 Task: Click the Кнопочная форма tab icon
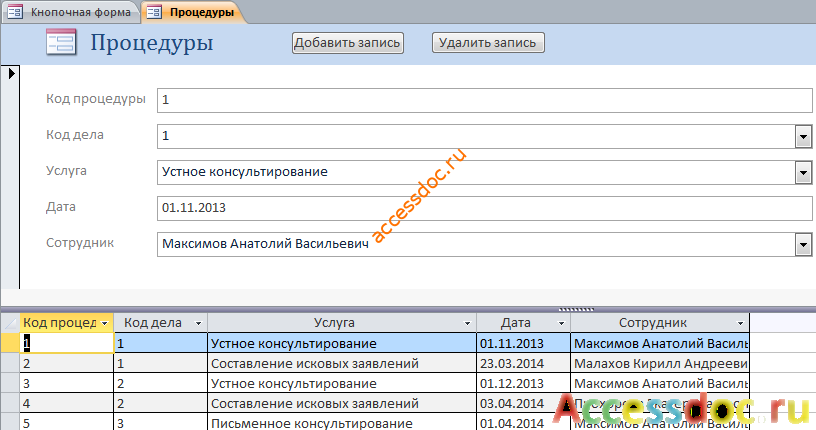coord(15,12)
